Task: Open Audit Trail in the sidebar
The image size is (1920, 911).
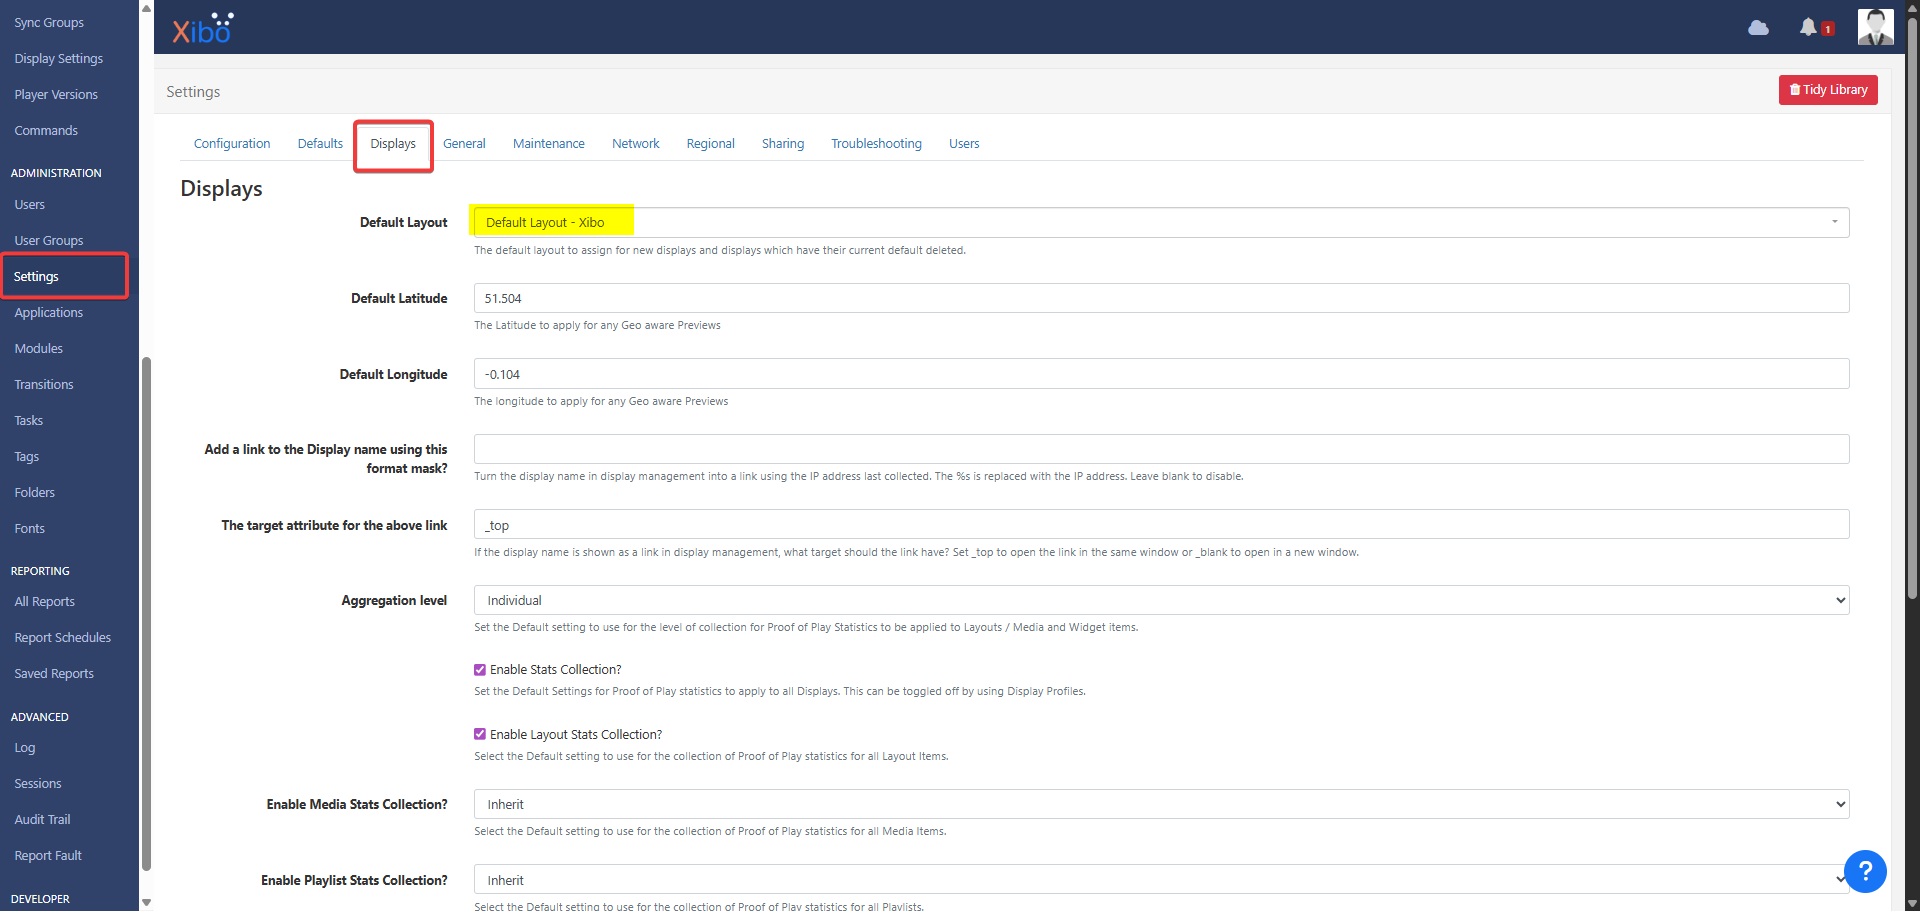Action: (x=42, y=820)
